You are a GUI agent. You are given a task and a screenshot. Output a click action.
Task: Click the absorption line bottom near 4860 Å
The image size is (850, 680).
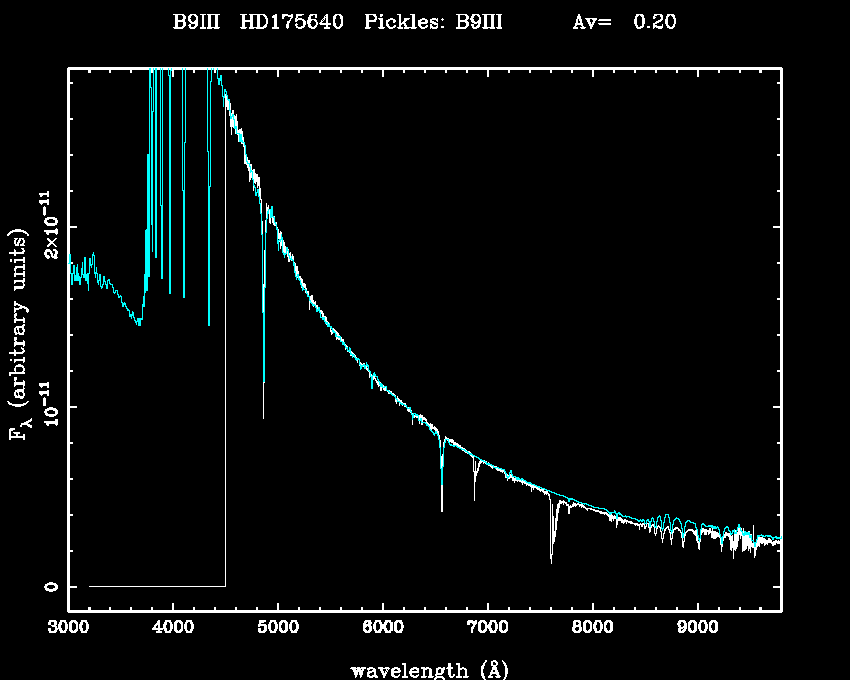pyautogui.click(x=263, y=415)
